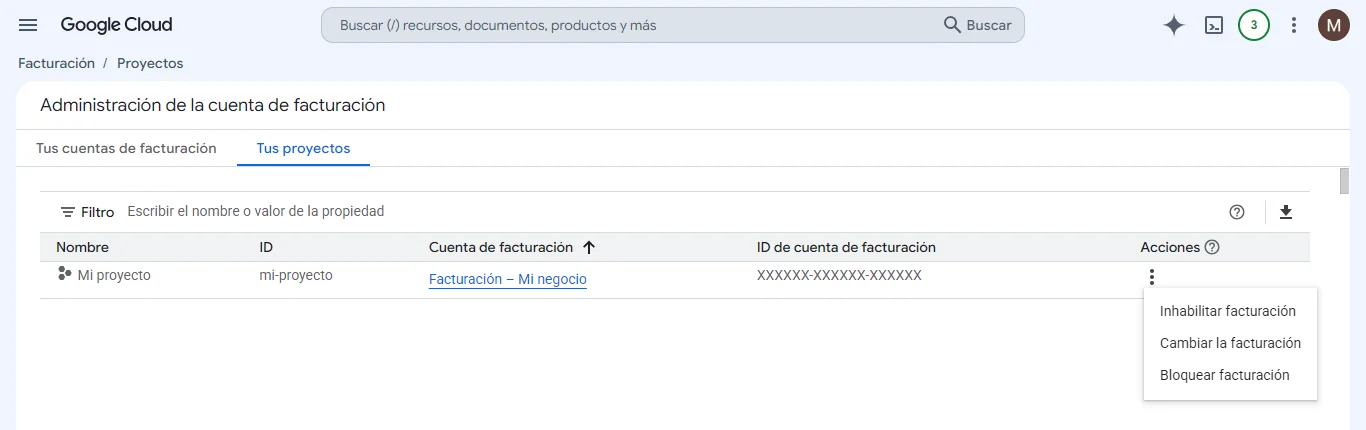Open Facturación – Mi negocio link
This screenshot has height=430, width=1366.
[x=508, y=280]
